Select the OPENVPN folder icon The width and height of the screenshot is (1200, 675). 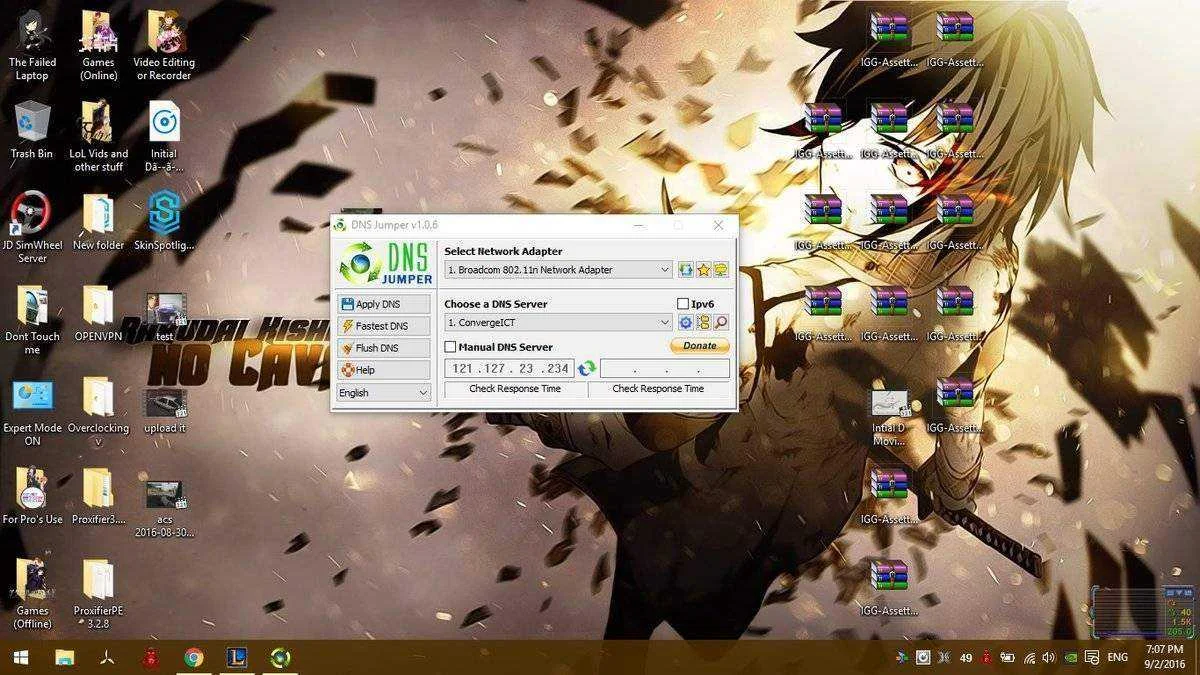coord(98,314)
